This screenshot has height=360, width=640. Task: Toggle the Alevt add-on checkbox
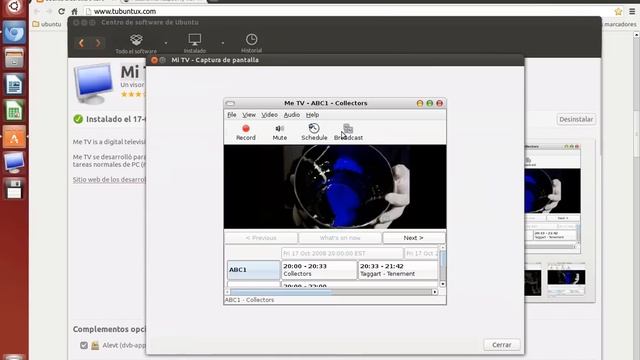click(84, 345)
